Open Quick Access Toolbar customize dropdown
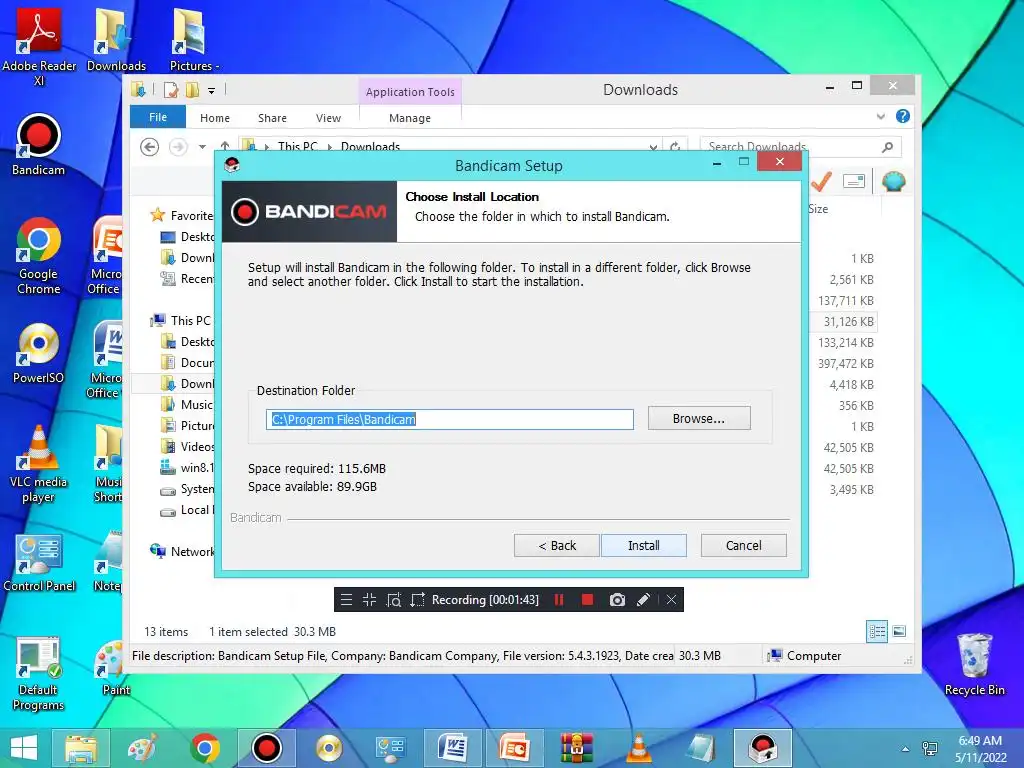Viewport: 1024px width, 768px height. point(212,91)
